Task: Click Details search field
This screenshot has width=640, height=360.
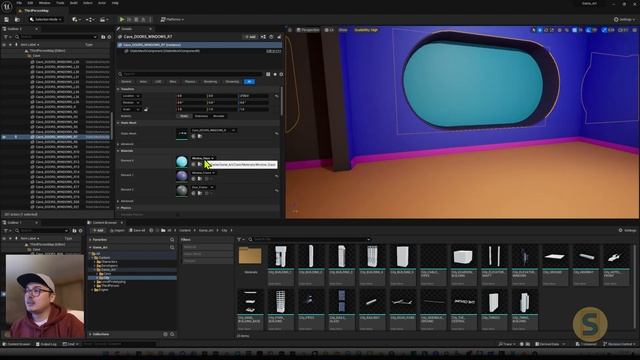Action: (x=191, y=74)
